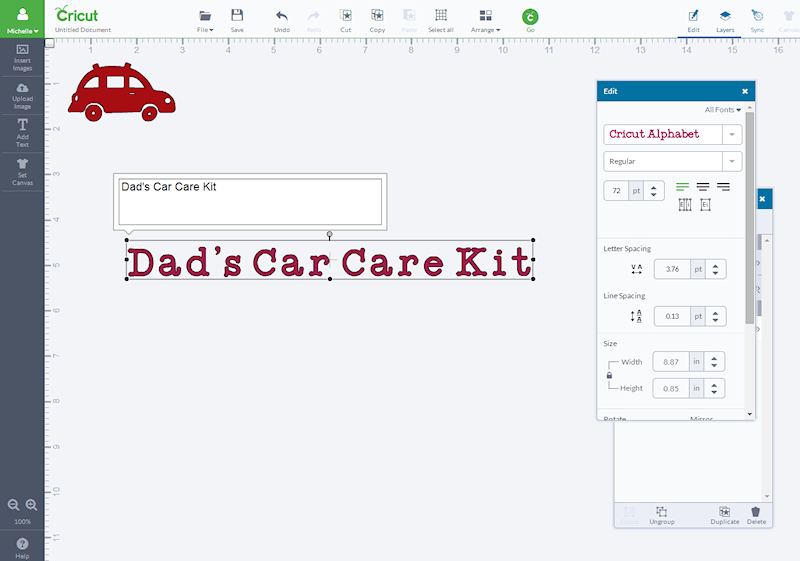Click the rotate handle above the text
The image size is (800, 561).
tap(330, 235)
